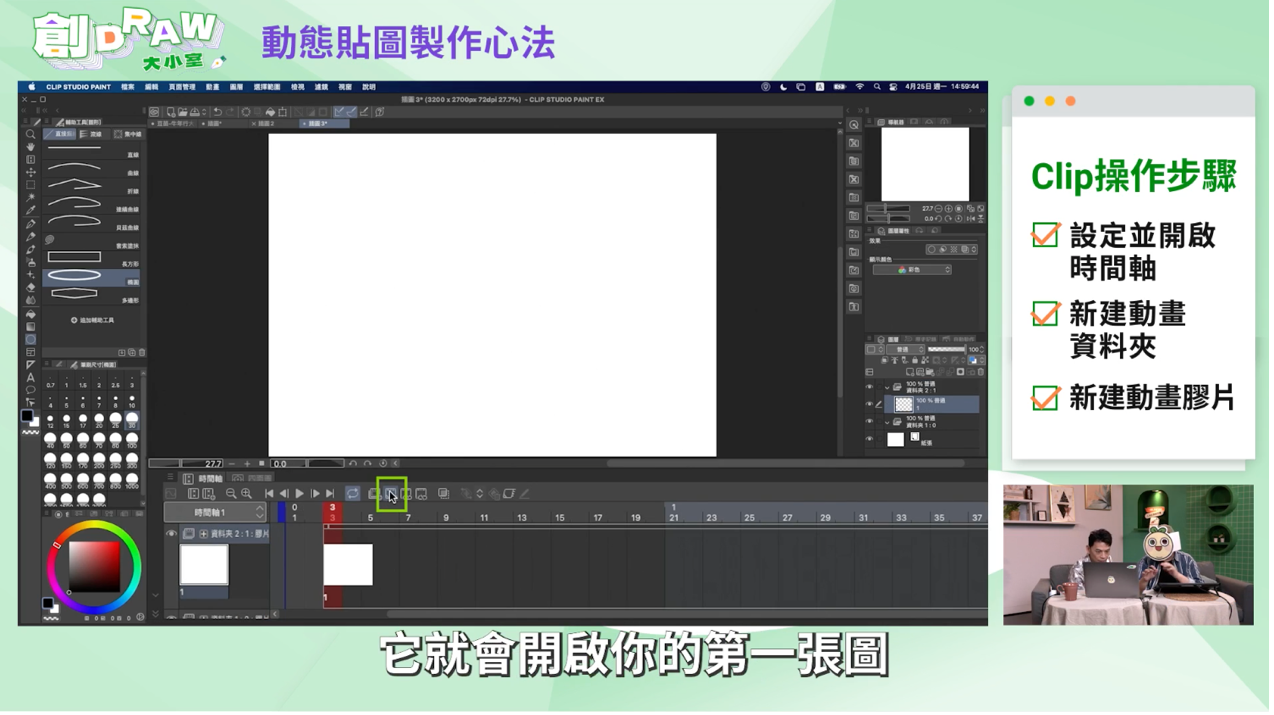
Task: Open the 時間軸1 timeline dropdown
Action: [x=215, y=512]
